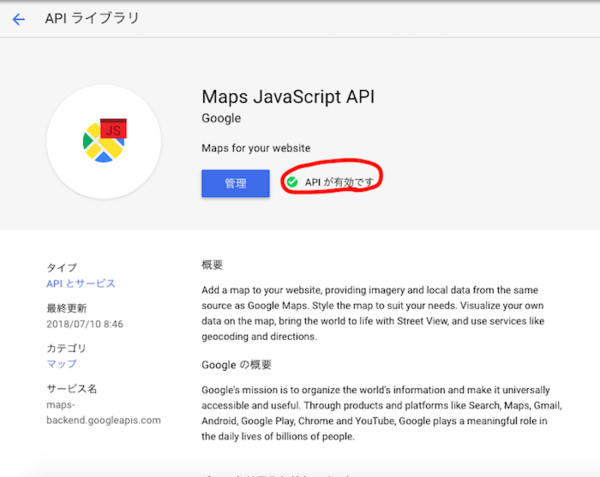Click the paragraph starting Add a map

[373, 313]
